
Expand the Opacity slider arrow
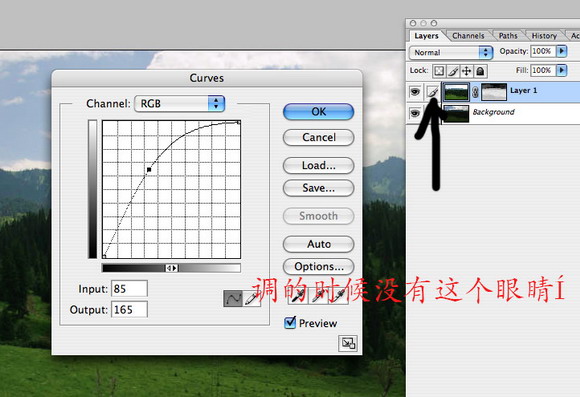(562, 51)
